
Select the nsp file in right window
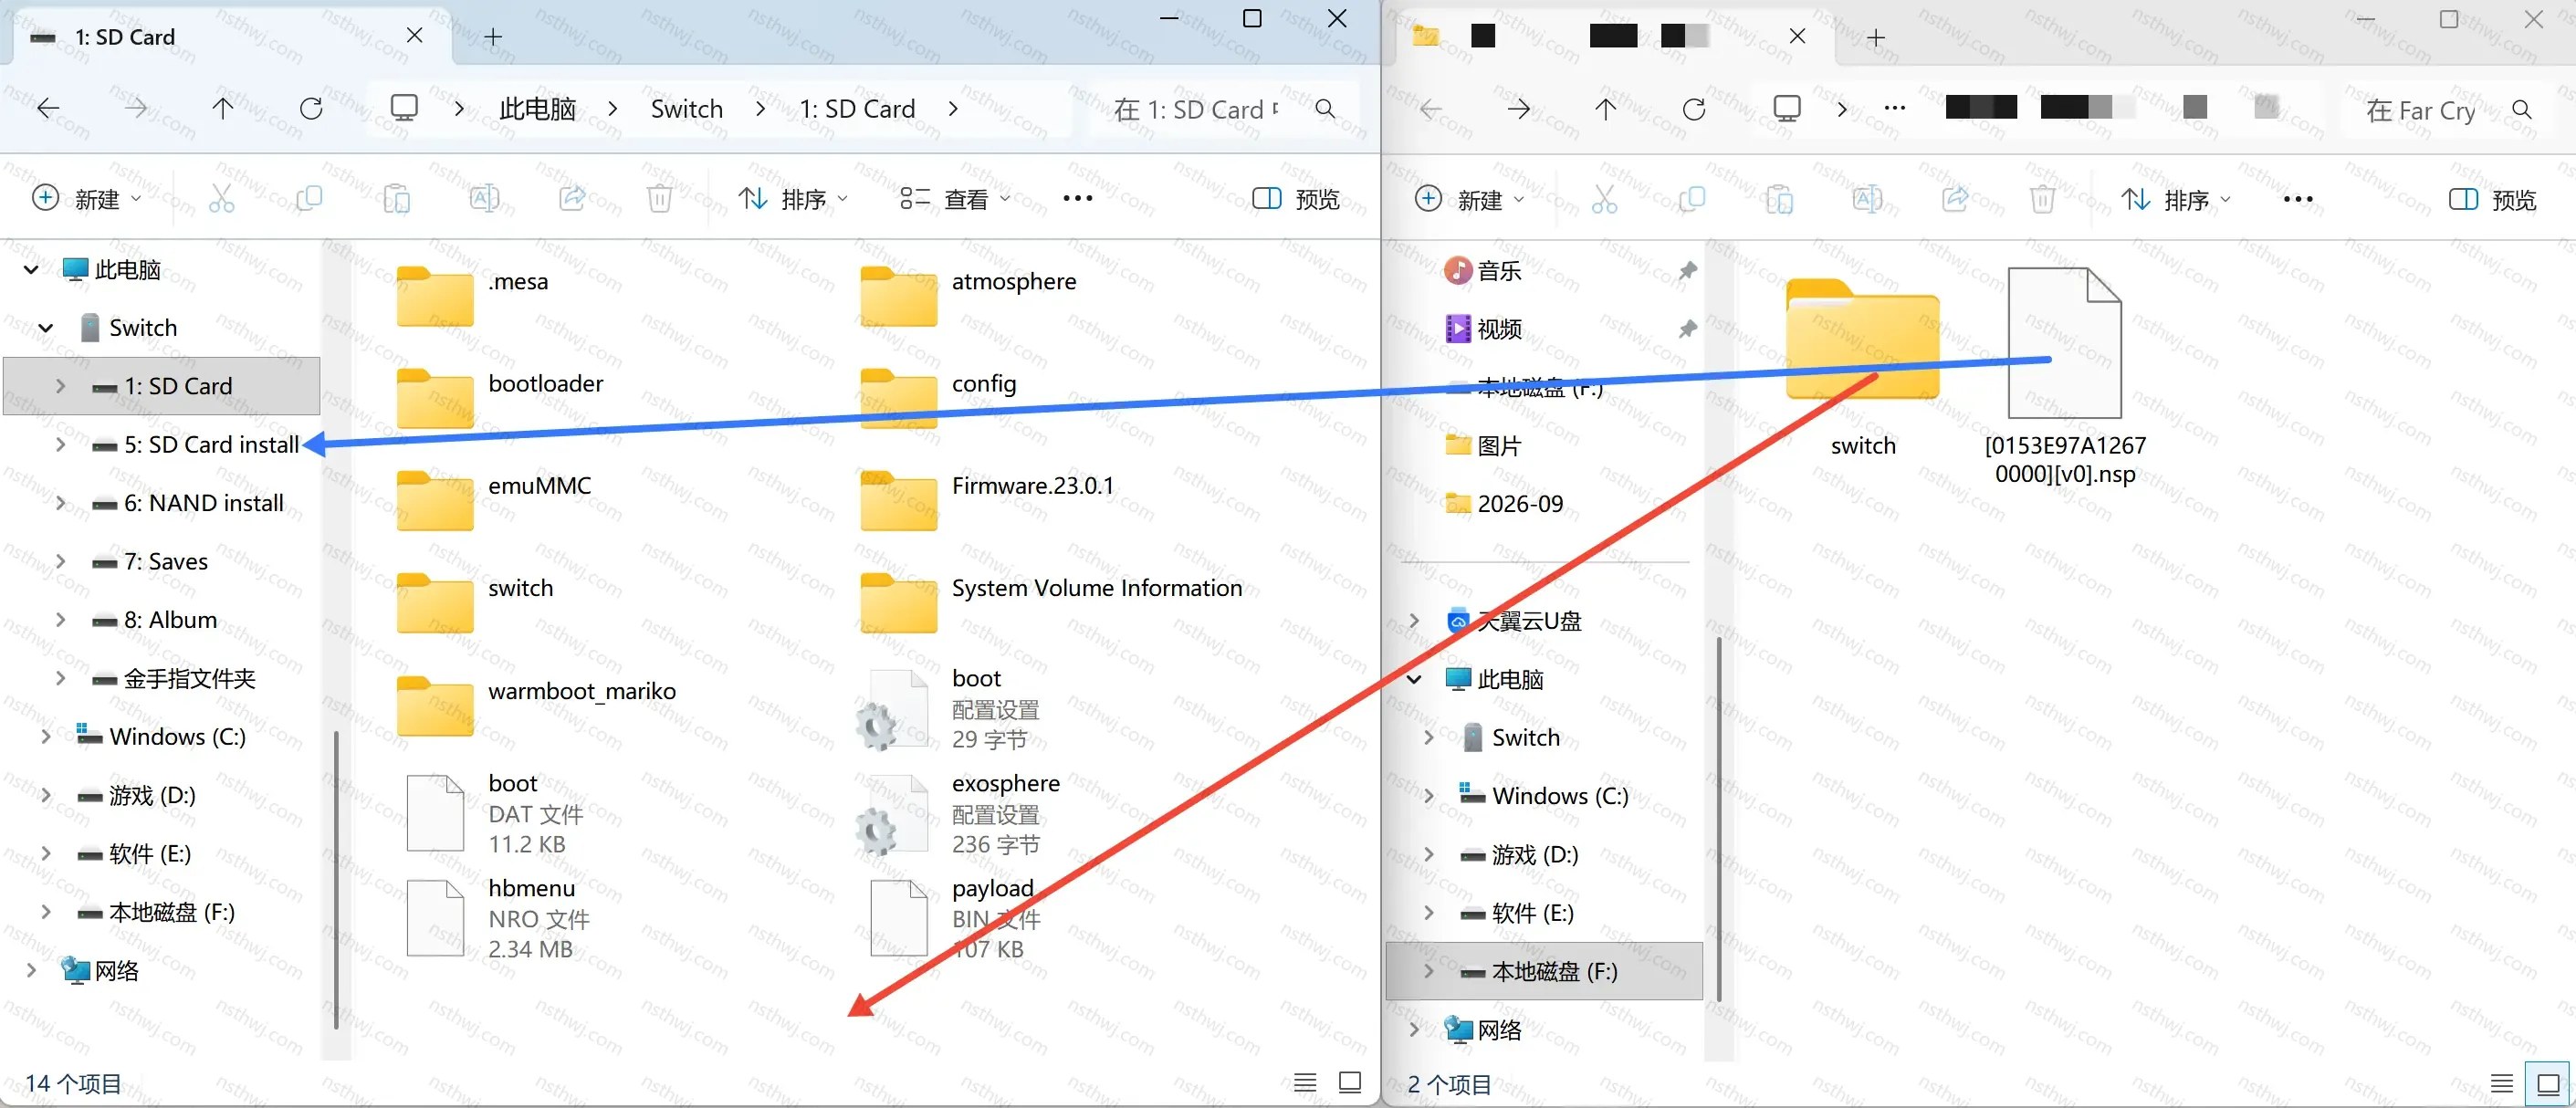point(2065,376)
